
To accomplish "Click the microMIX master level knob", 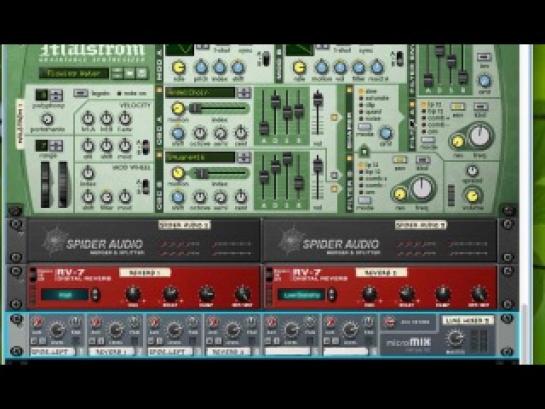I will [x=455, y=338].
